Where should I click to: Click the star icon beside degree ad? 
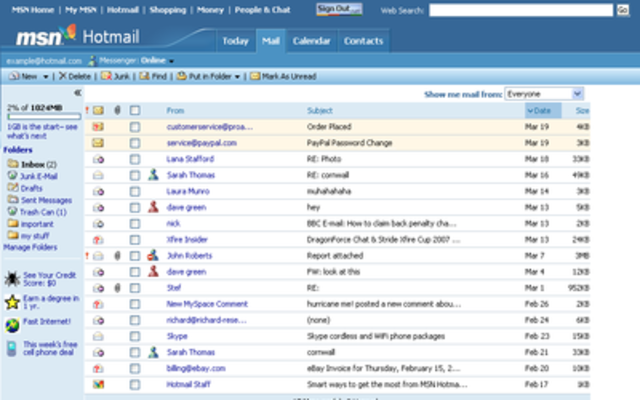click(12, 302)
